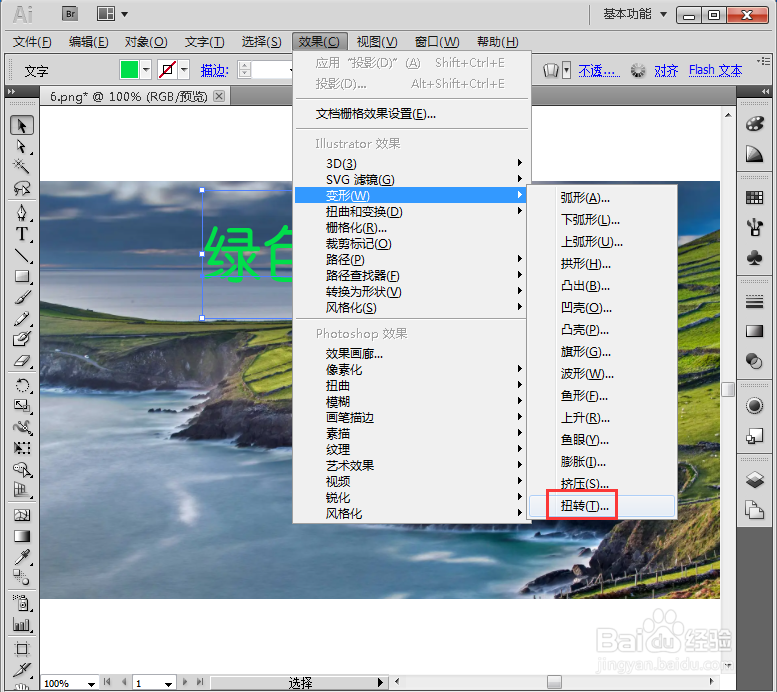This screenshot has width=777, height=692.
Task: Collapse the right panel dock arrows
Action: pos(765,92)
